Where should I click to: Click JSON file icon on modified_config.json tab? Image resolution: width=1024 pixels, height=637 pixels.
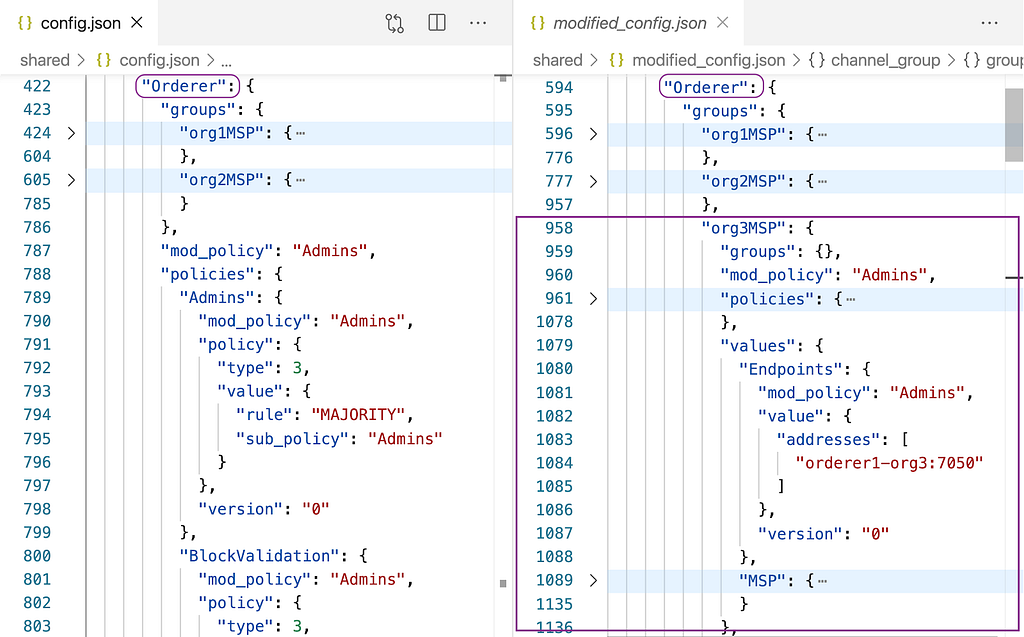[x=537, y=23]
